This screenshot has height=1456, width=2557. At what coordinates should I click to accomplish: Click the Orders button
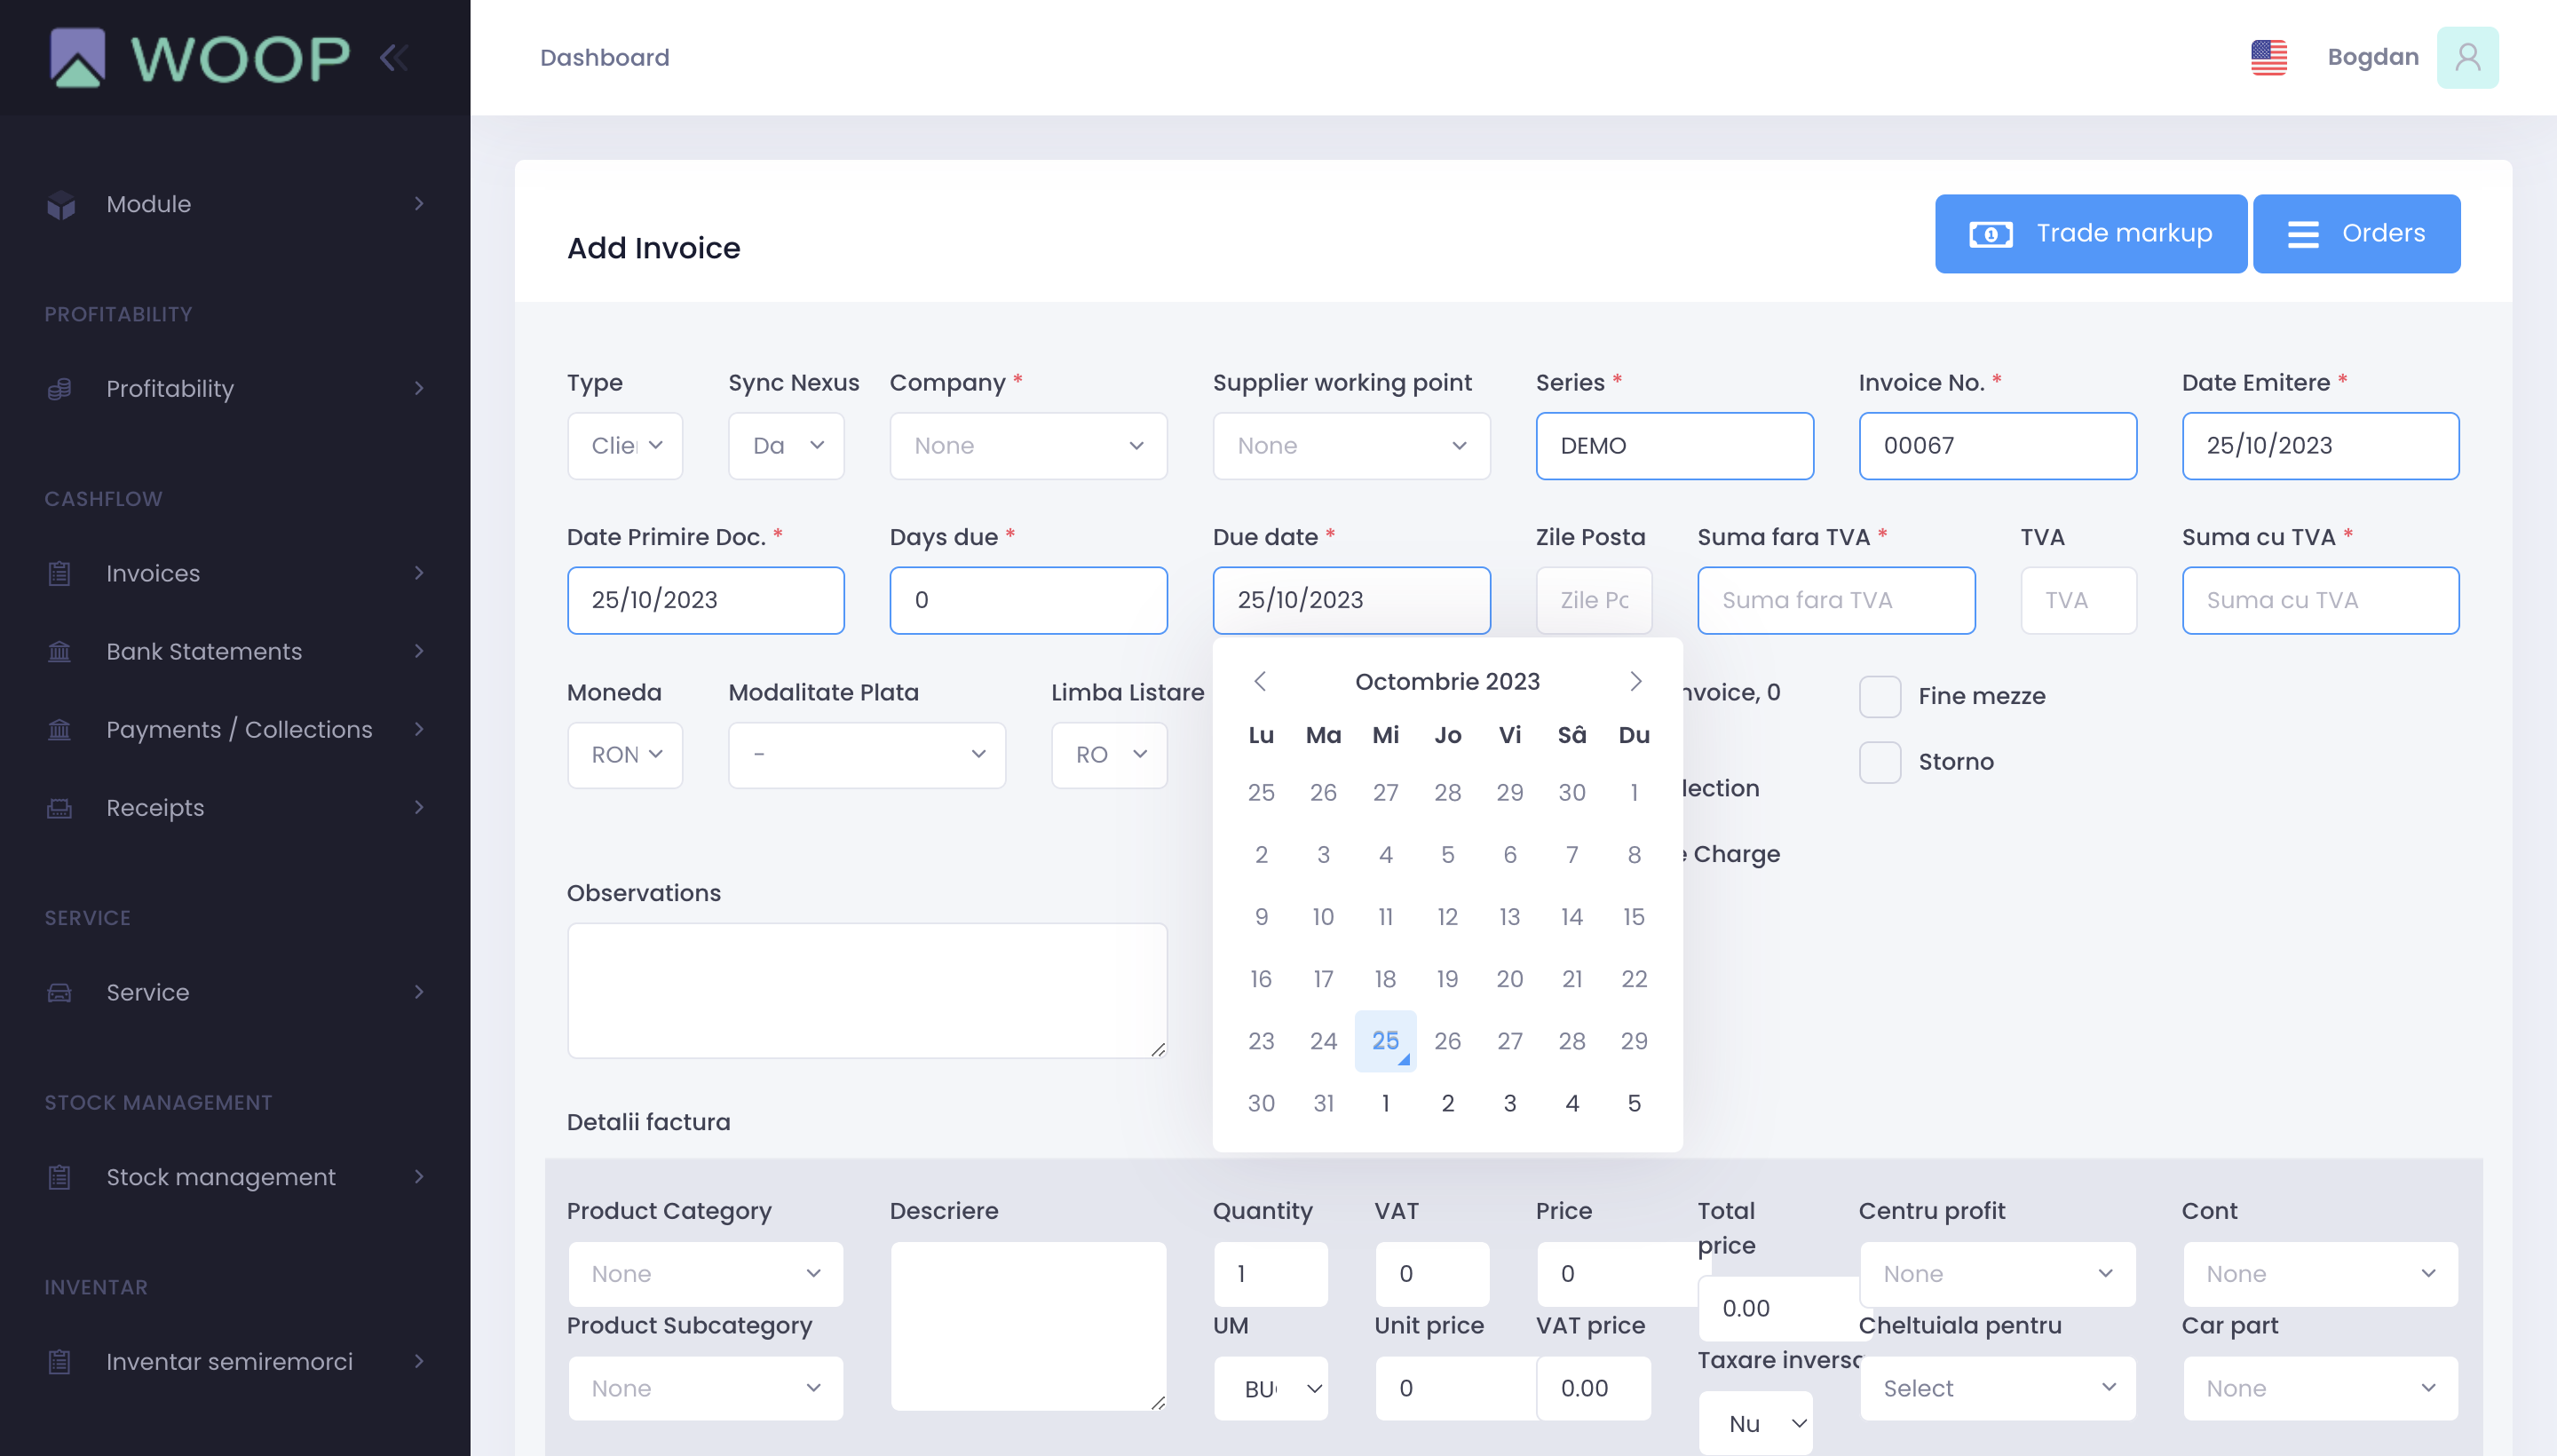[2356, 234]
